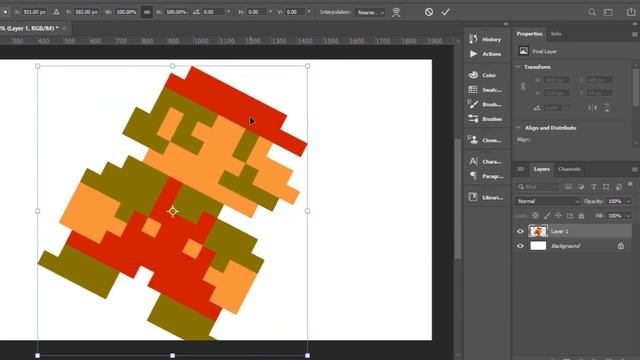640x360 pixels.
Task: Switch to the 3D tab
Action: pyautogui.click(x=520, y=169)
